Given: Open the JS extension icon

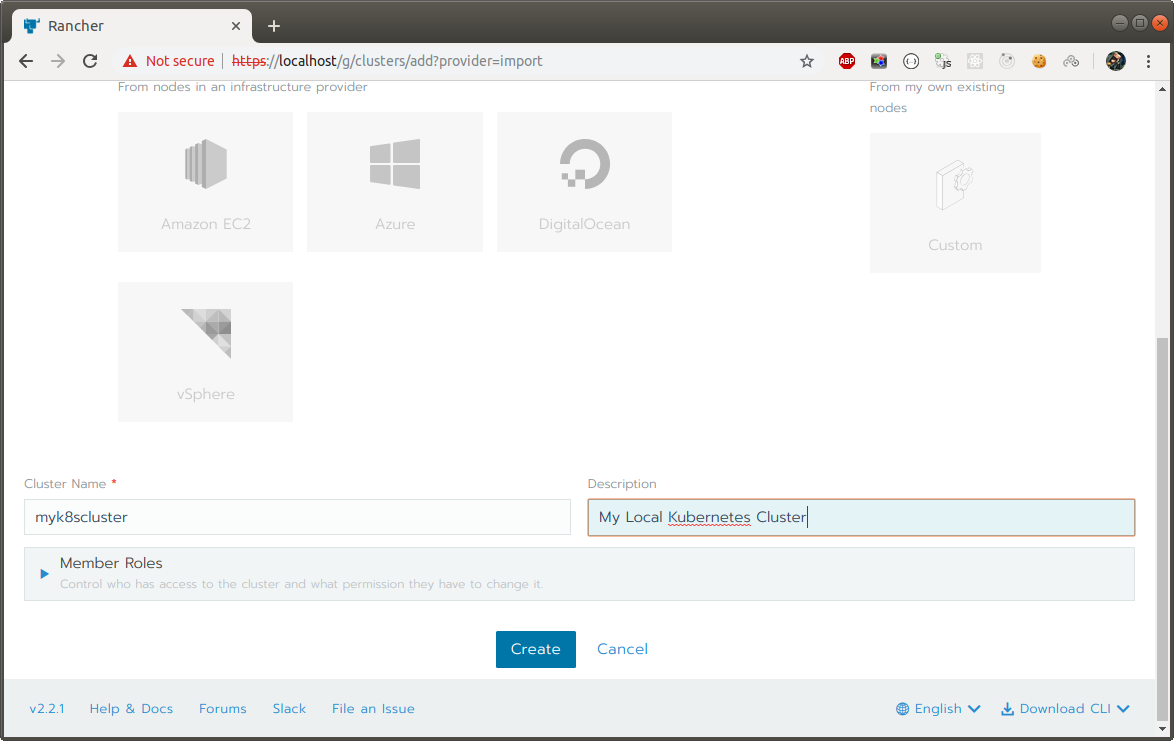Looking at the screenshot, I should click(943, 61).
